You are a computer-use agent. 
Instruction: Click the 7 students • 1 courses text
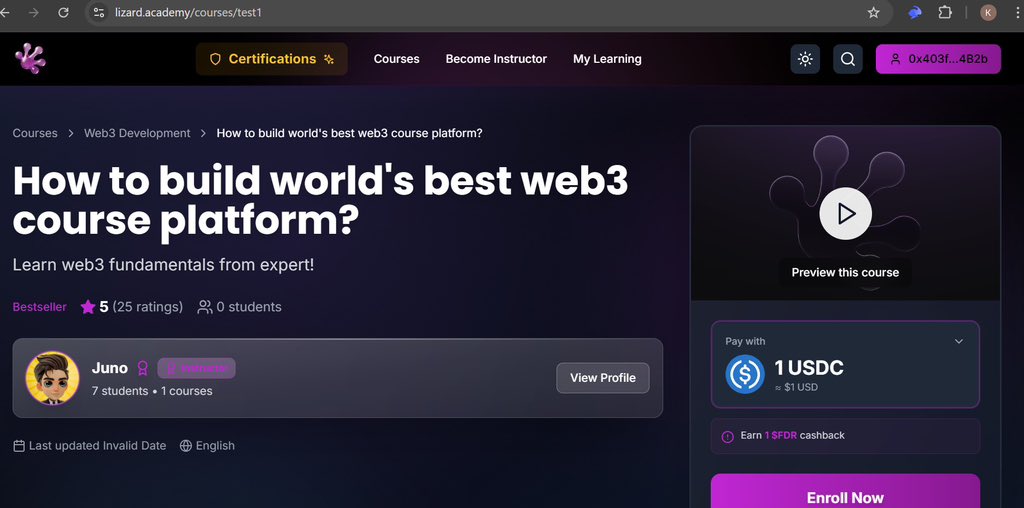pyautogui.click(x=152, y=391)
